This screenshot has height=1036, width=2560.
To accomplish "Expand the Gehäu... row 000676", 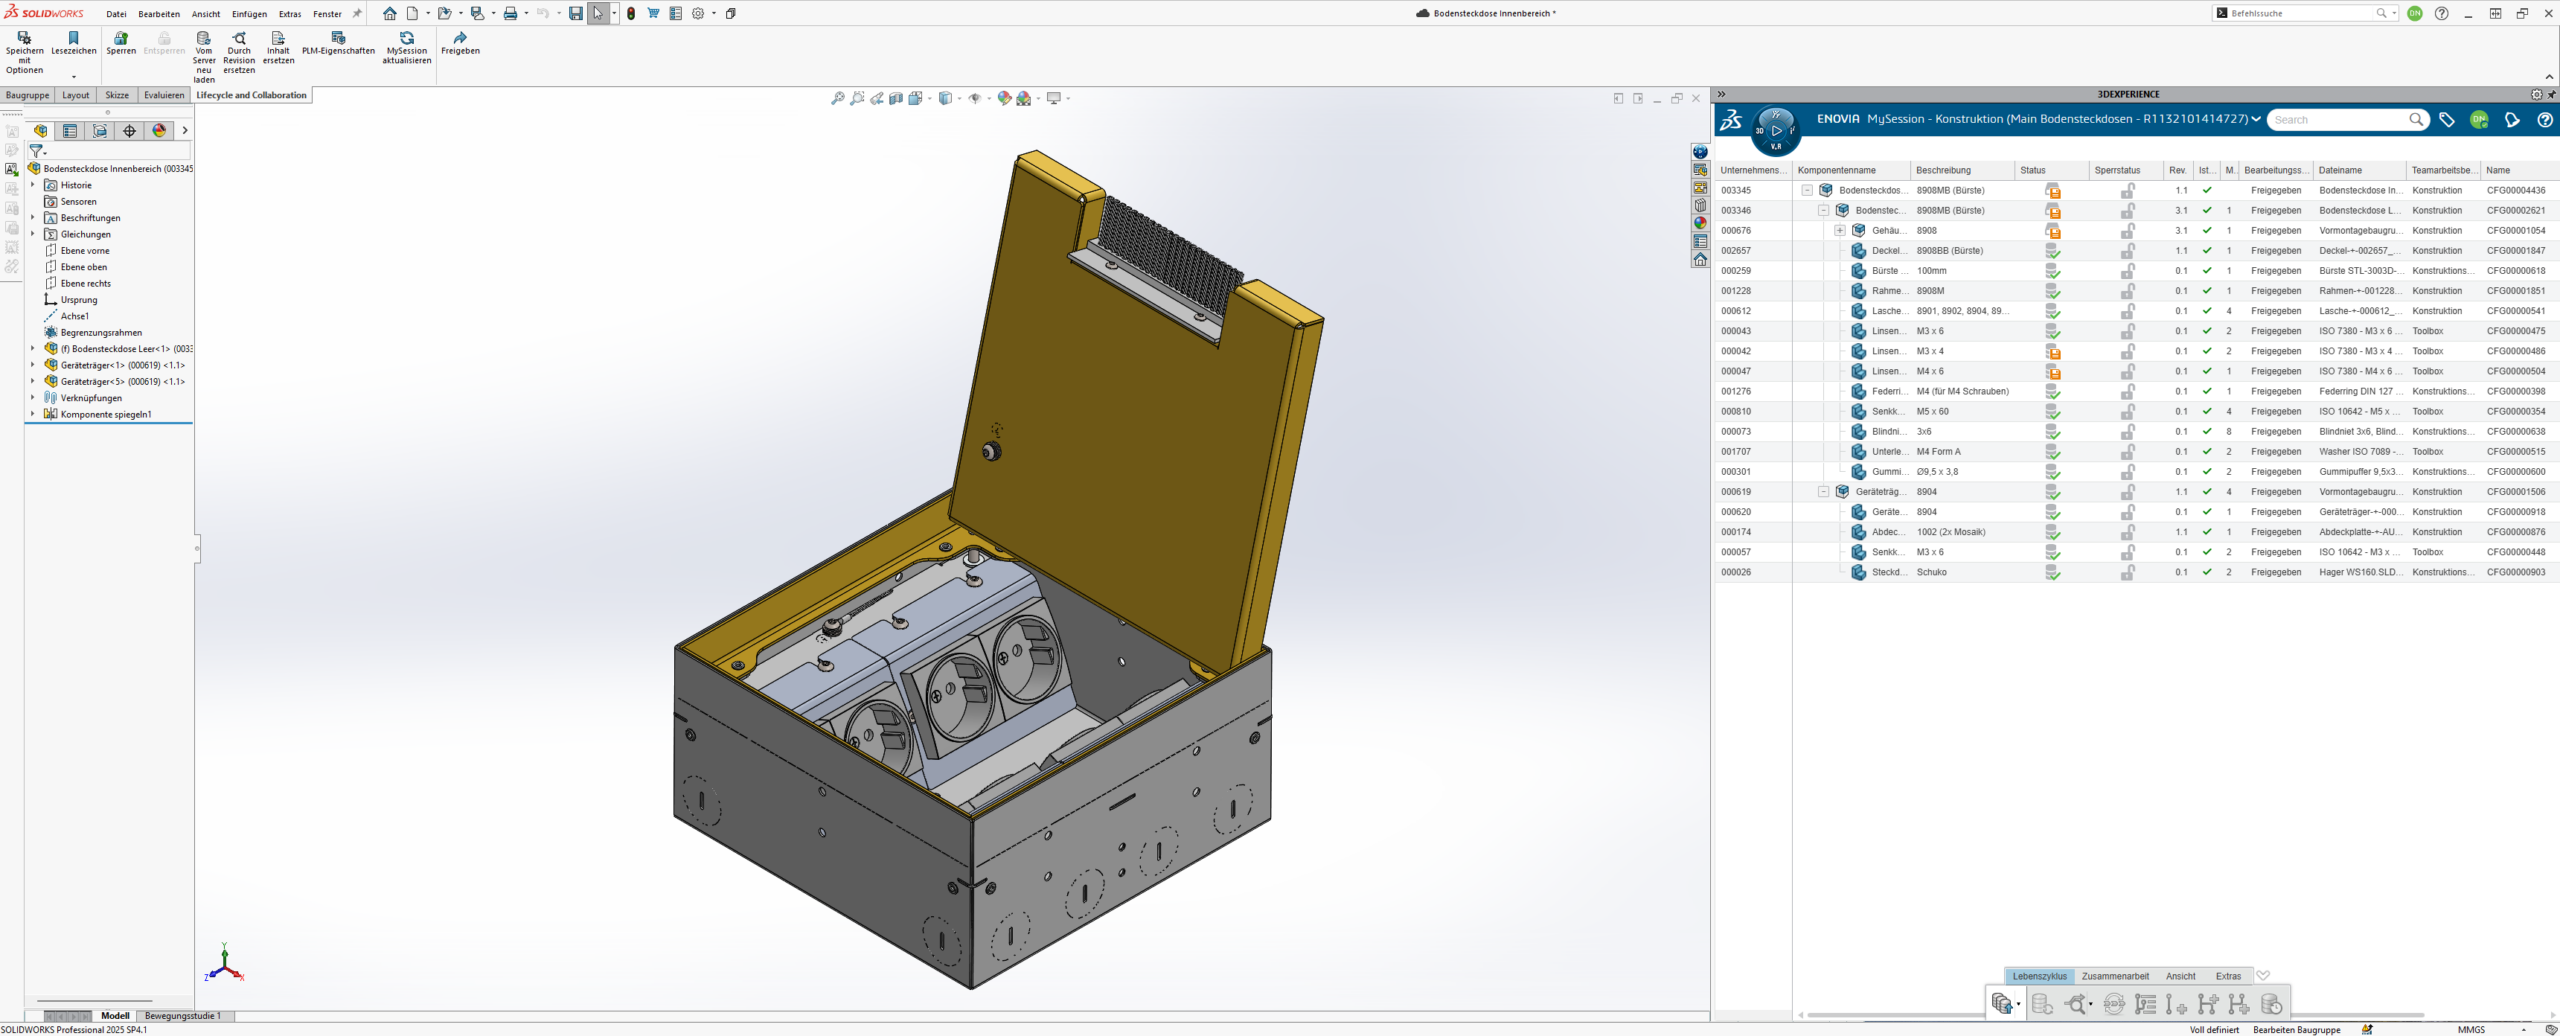I will pos(1839,230).
